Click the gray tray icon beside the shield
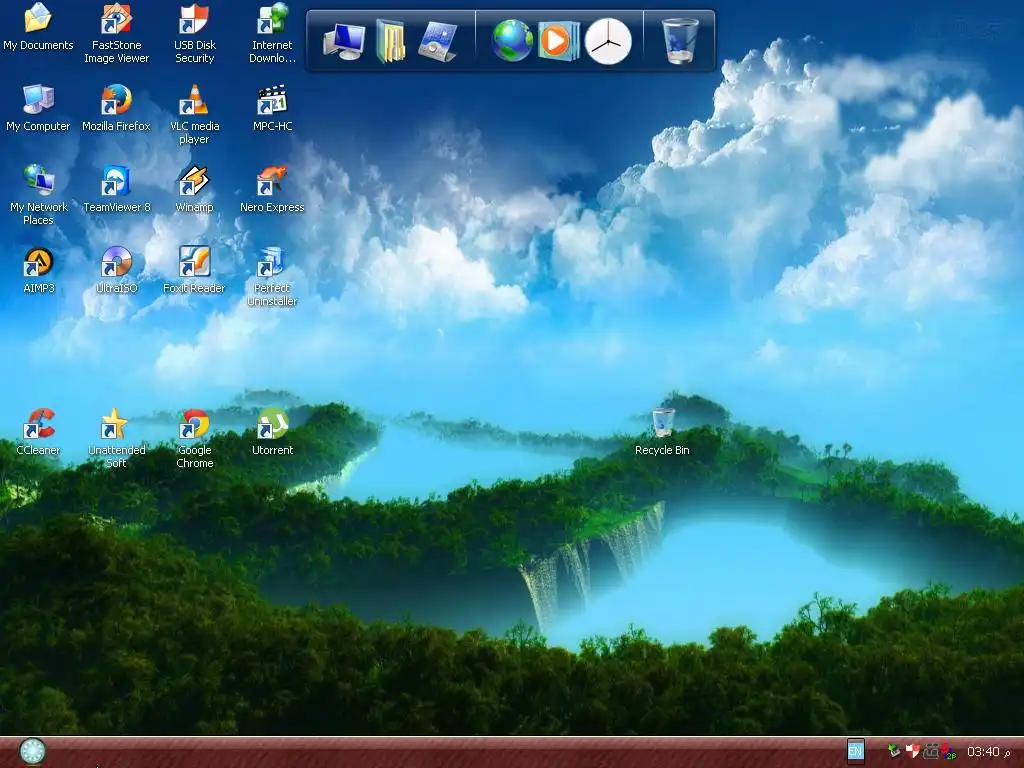The width and height of the screenshot is (1024, 768). [930, 752]
